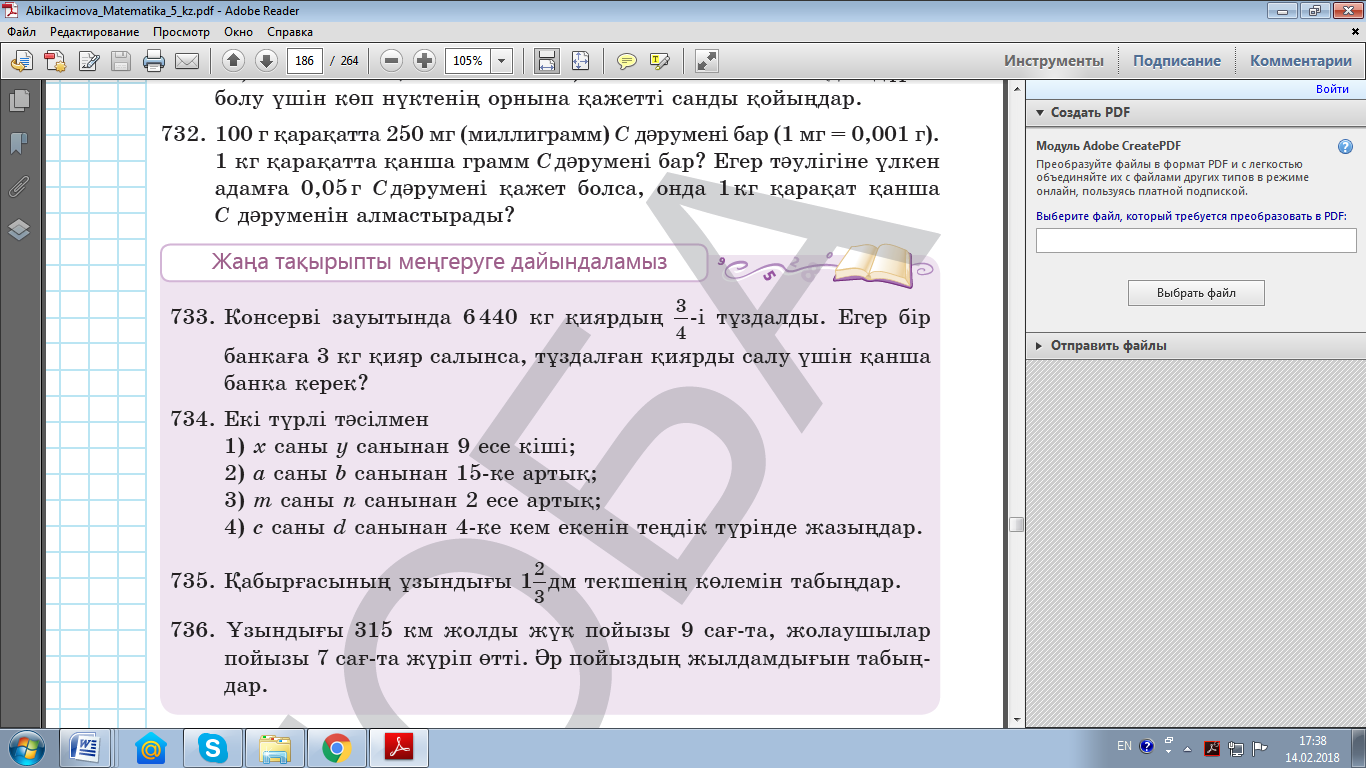Go to the previous page arrow
Screen dimensions: 1366x768
click(x=234, y=61)
